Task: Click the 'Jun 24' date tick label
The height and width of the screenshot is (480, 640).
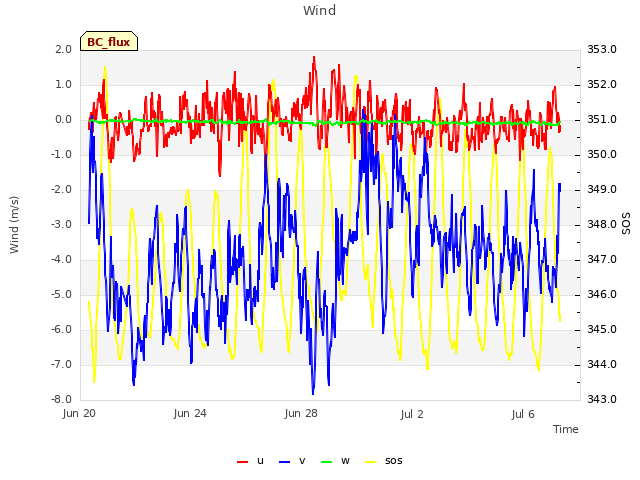Action: tap(190, 414)
